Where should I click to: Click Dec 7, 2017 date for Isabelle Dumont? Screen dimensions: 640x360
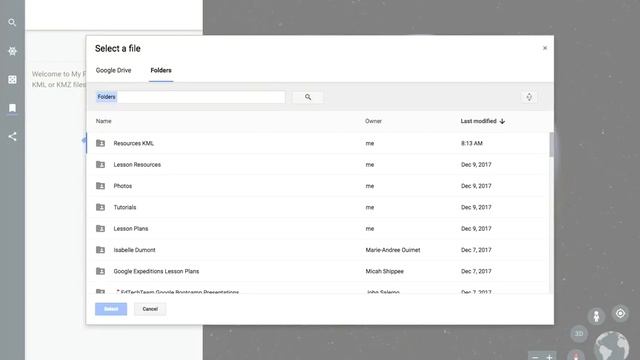point(476,250)
